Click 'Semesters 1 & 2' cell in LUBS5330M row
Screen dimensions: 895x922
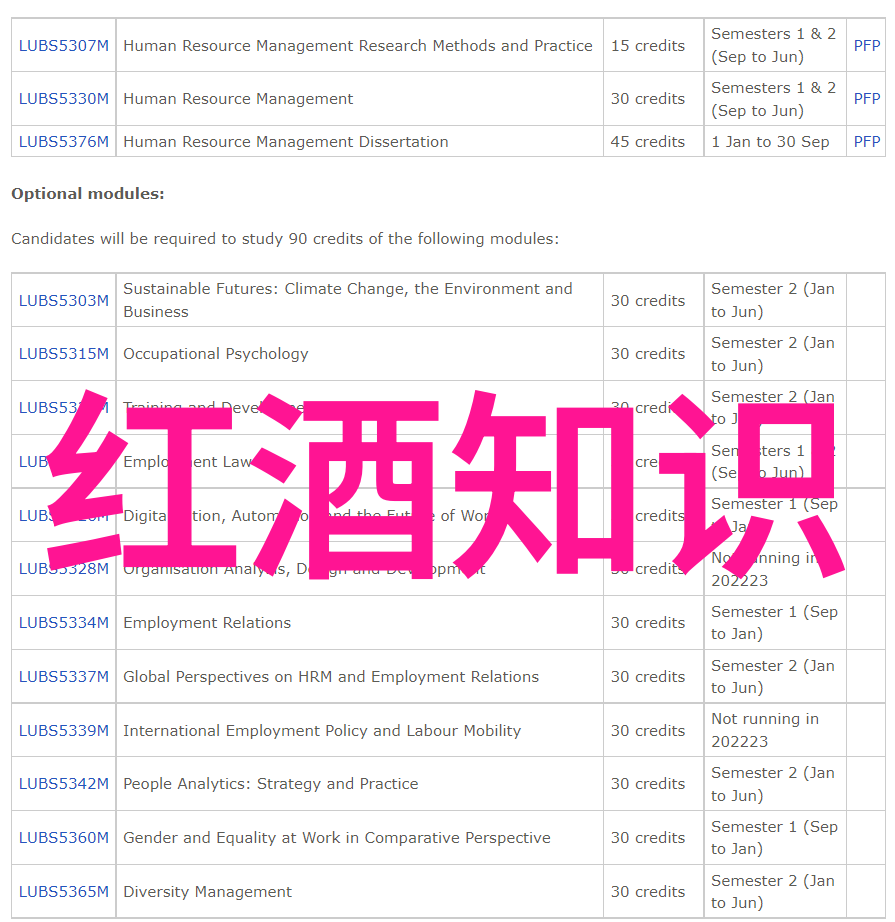(773, 99)
